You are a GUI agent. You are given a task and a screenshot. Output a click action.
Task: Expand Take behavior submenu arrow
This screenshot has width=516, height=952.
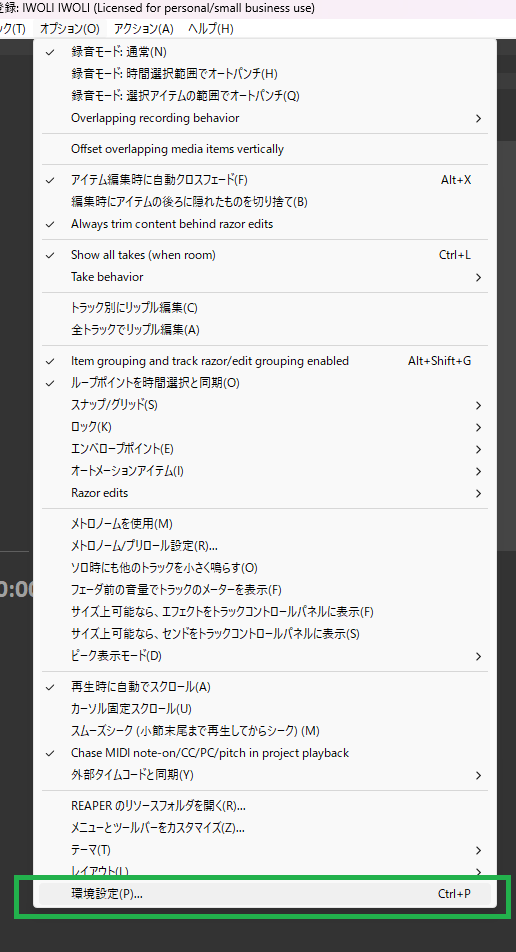pos(478,277)
